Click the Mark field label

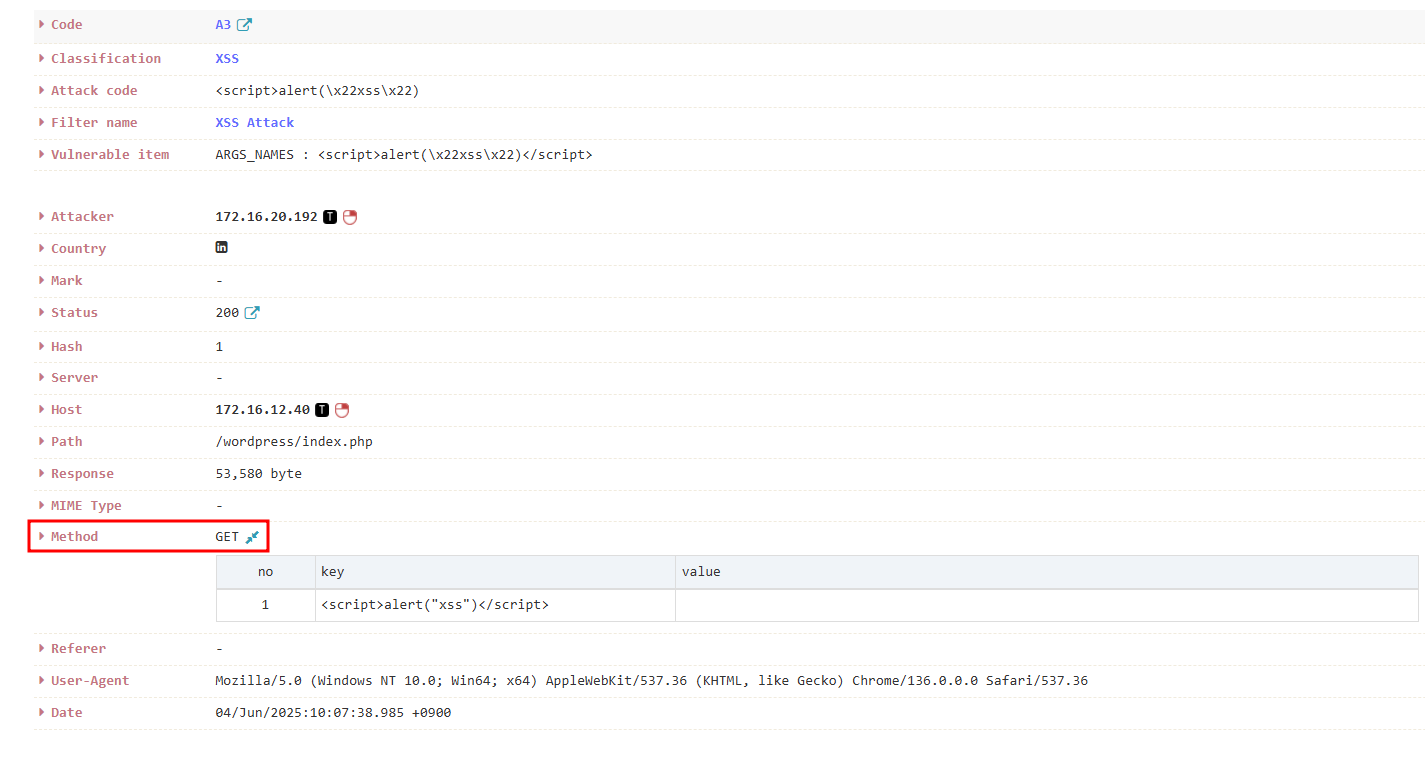click(x=67, y=281)
